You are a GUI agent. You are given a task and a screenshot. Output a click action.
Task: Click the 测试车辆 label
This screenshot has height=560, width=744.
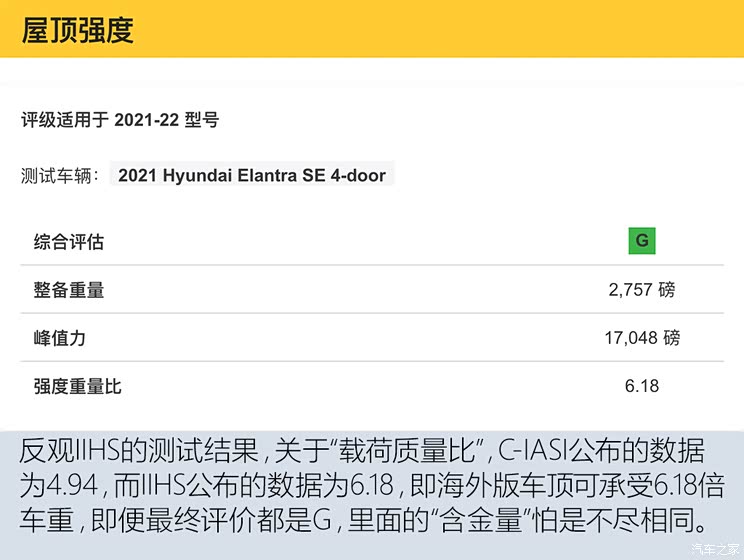pyautogui.click(x=60, y=176)
